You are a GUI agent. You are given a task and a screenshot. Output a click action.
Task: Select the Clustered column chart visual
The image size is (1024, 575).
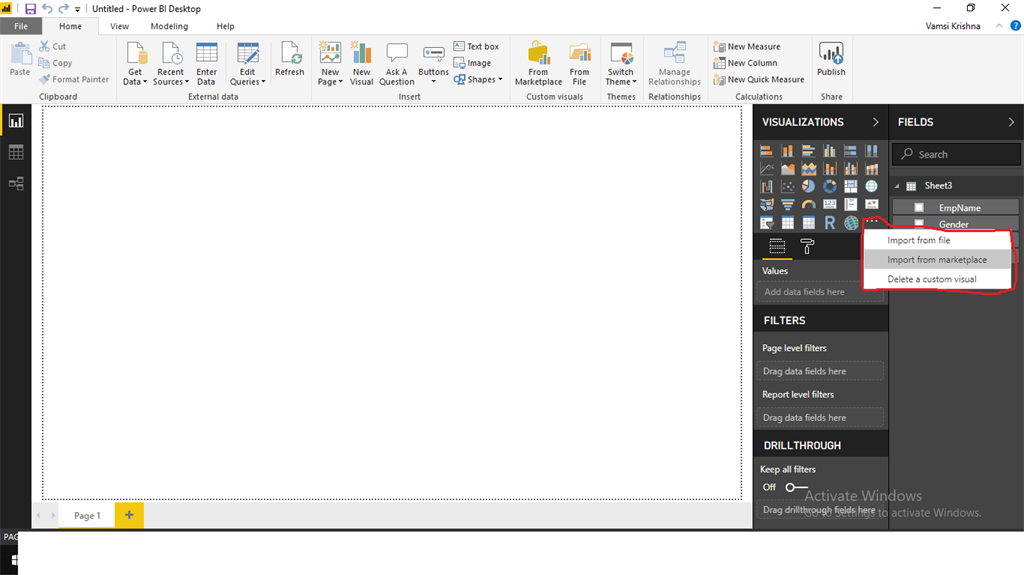(x=829, y=151)
